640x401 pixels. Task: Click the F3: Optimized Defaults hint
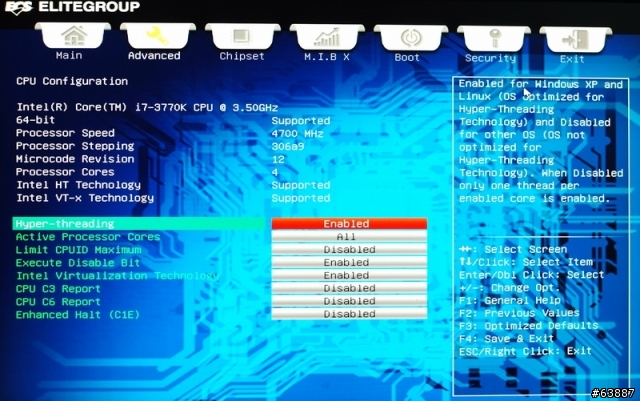pos(529,326)
